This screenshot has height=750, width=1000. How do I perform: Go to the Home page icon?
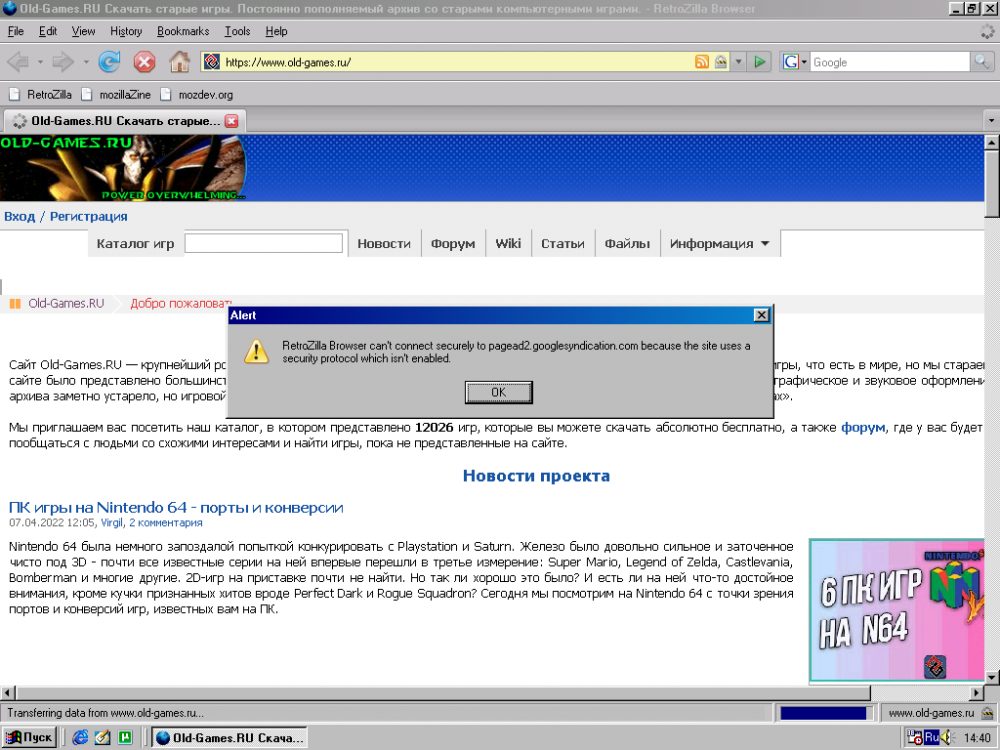click(179, 62)
